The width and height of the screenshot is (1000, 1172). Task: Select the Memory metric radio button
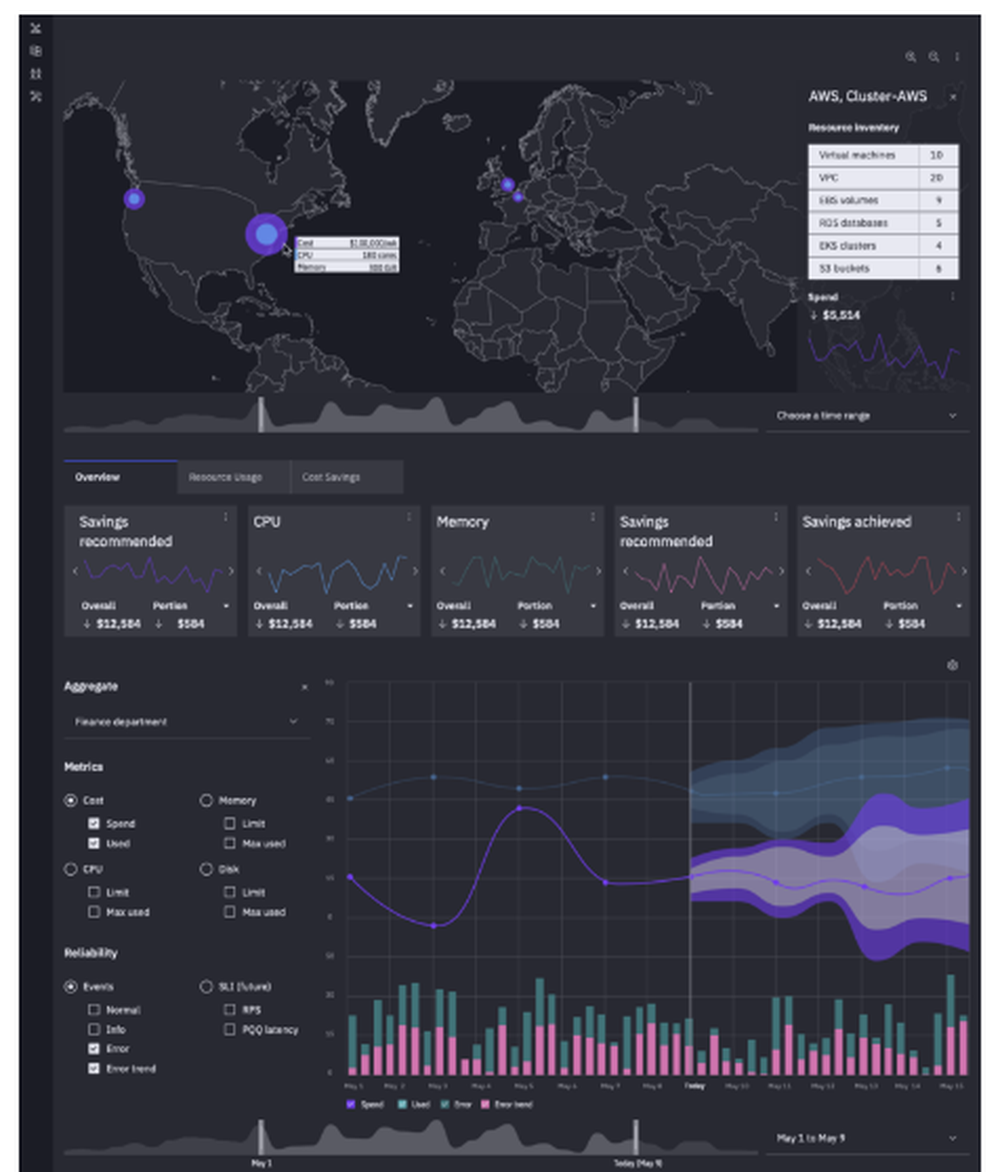click(x=206, y=801)
